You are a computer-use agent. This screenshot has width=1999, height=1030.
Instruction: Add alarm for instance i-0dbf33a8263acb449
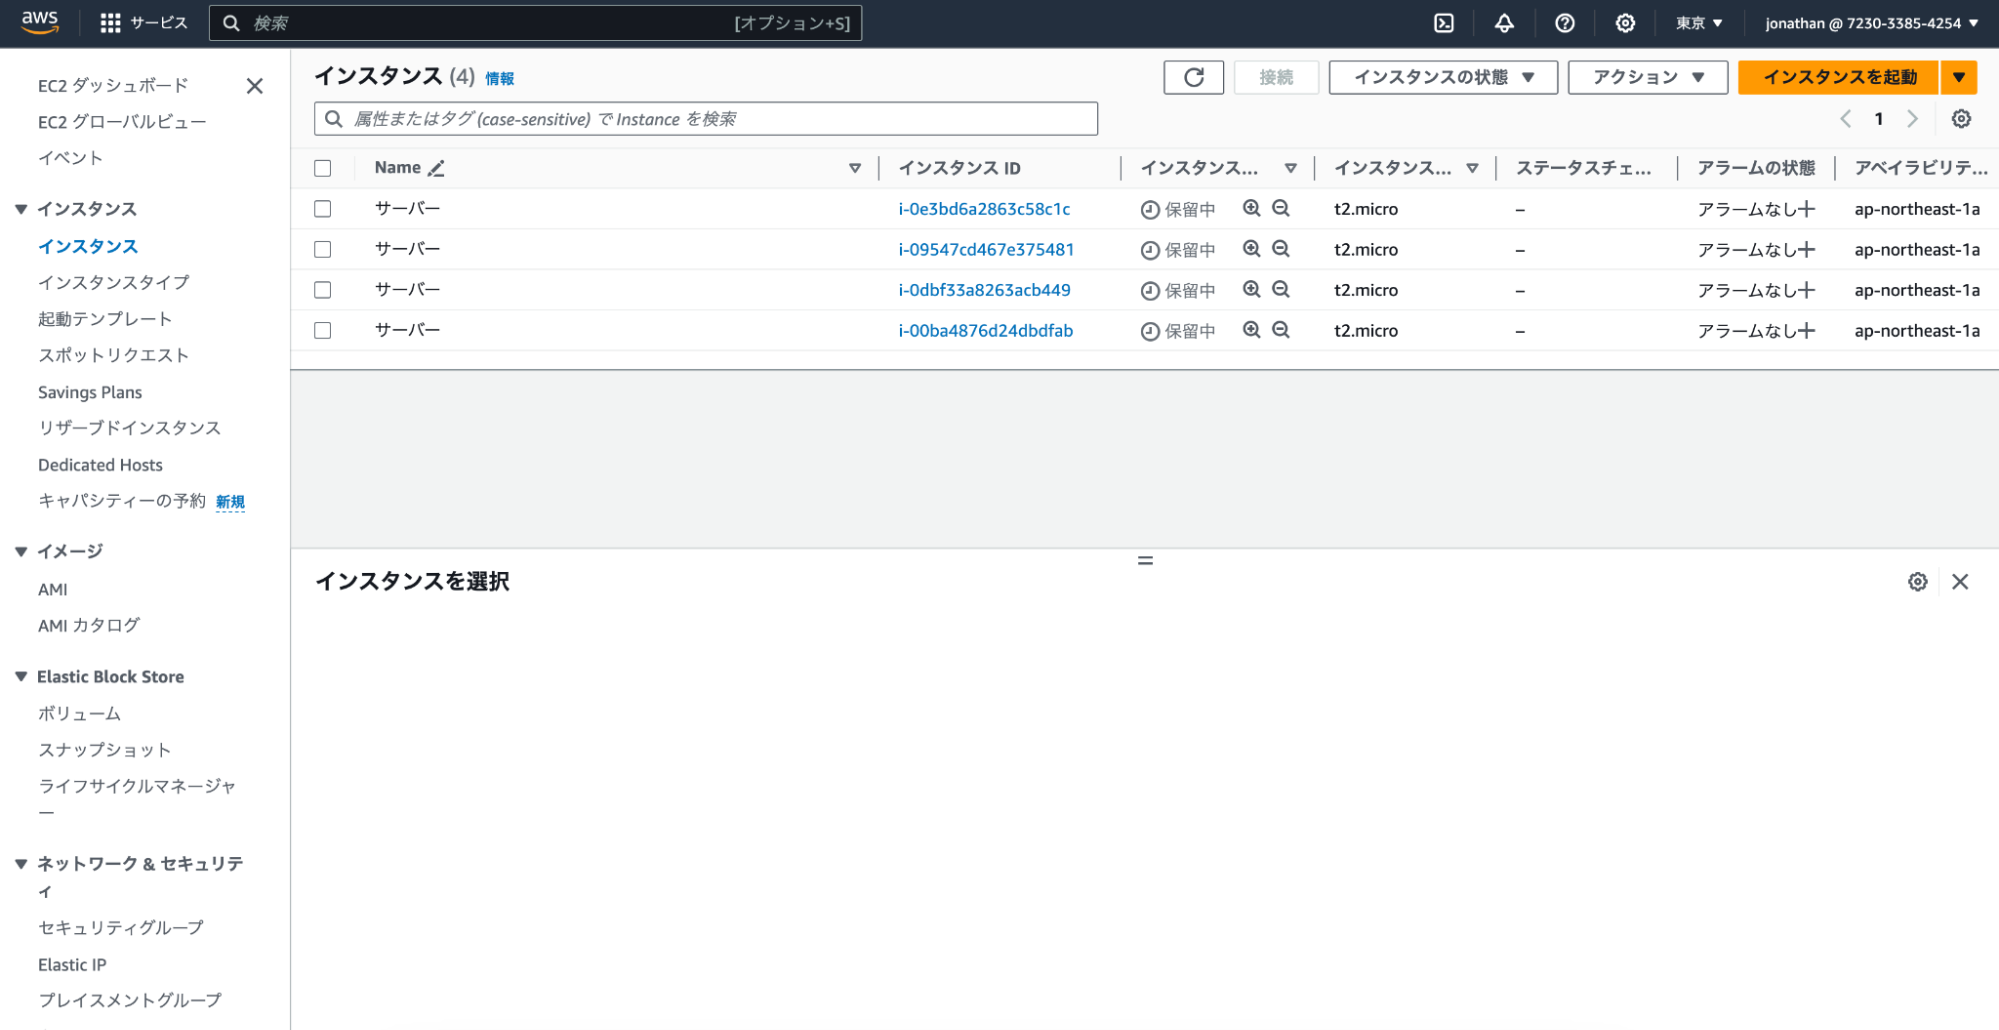click(x=1806, y=290)
